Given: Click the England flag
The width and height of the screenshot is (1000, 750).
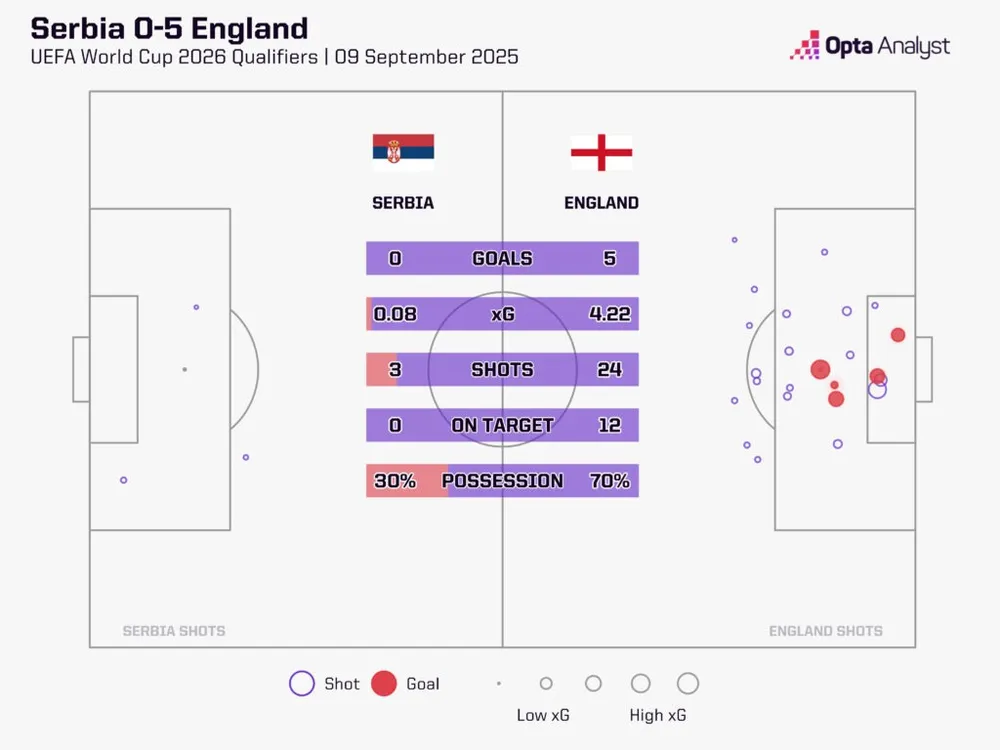Looking at the screenshot, I should click(601, 152).
